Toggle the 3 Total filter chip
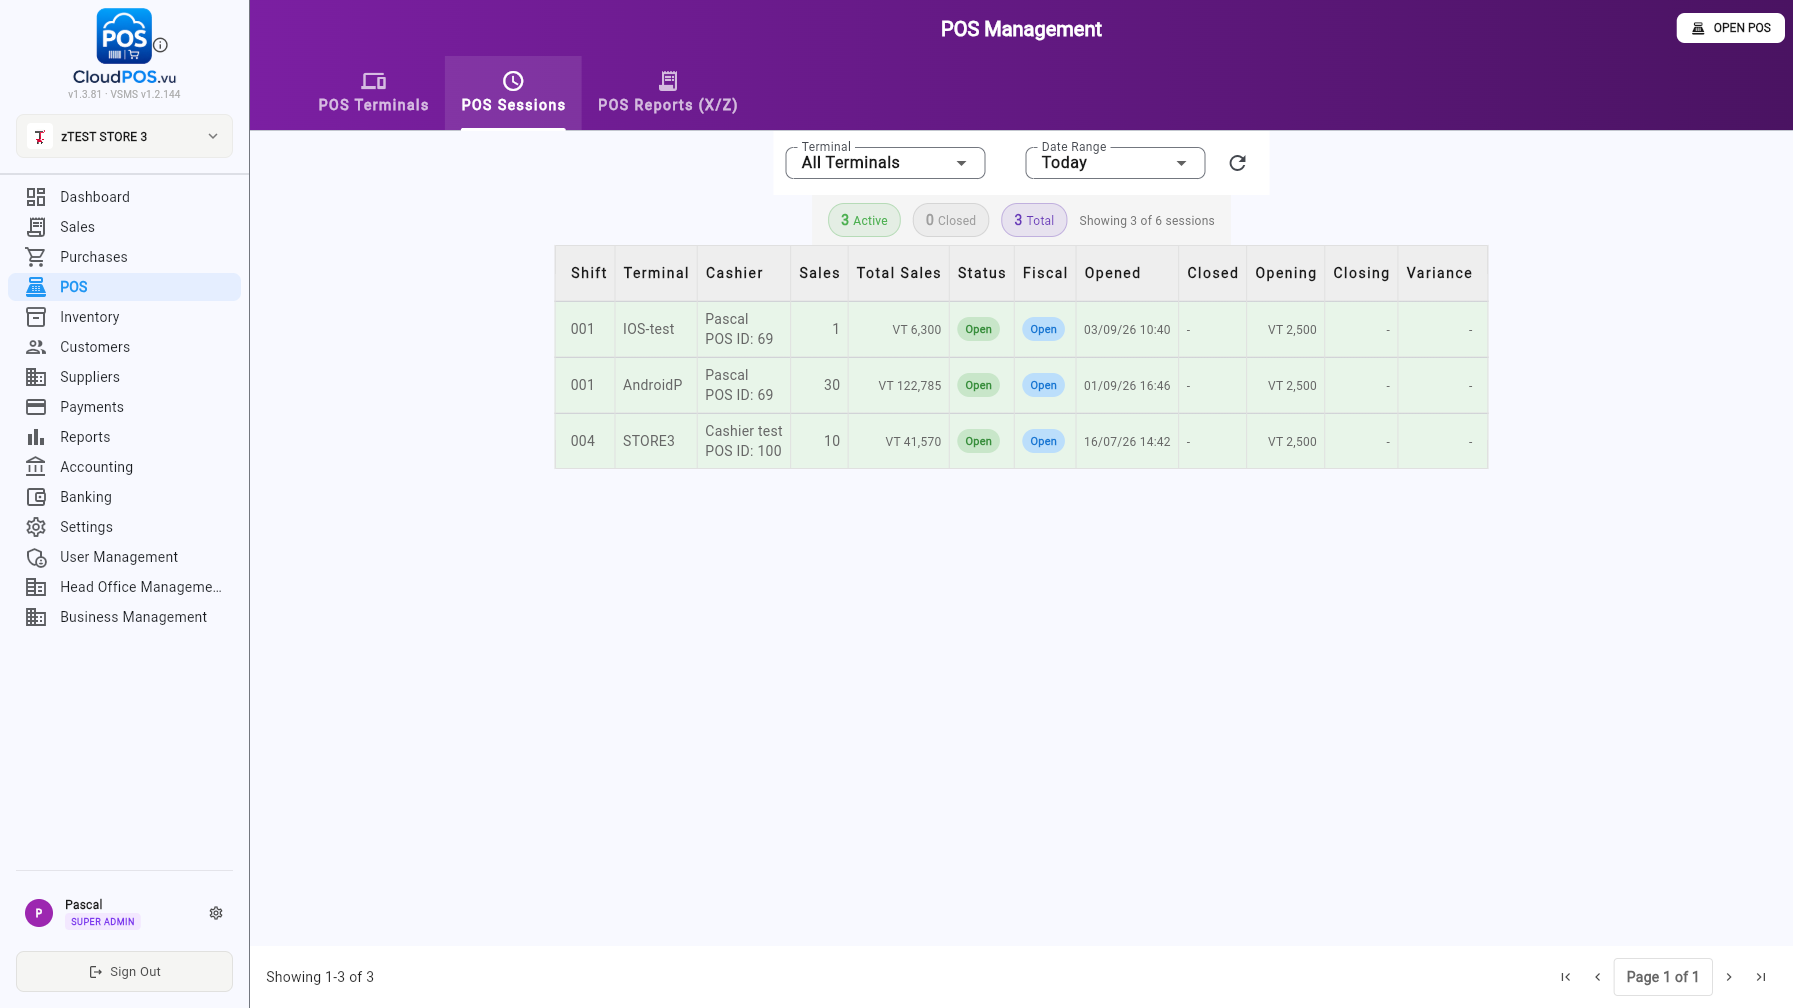The width and height of the screenshot is (1793, 1008). 1034,220
